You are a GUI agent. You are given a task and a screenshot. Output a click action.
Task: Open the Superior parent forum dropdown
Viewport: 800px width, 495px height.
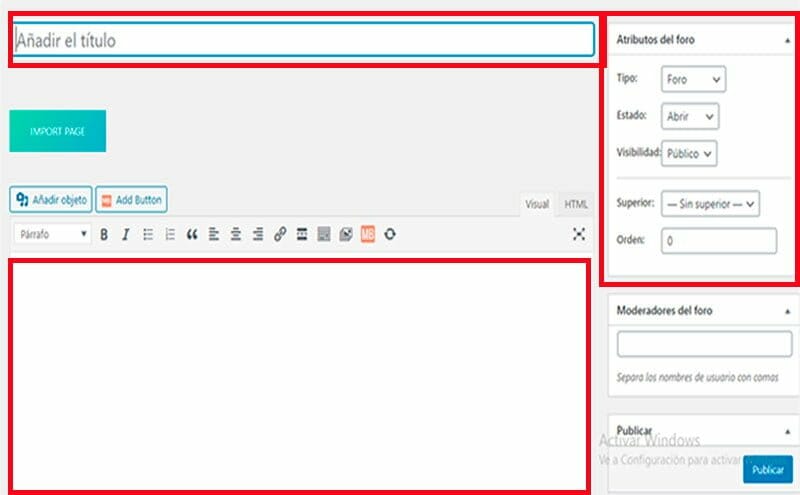710,204
